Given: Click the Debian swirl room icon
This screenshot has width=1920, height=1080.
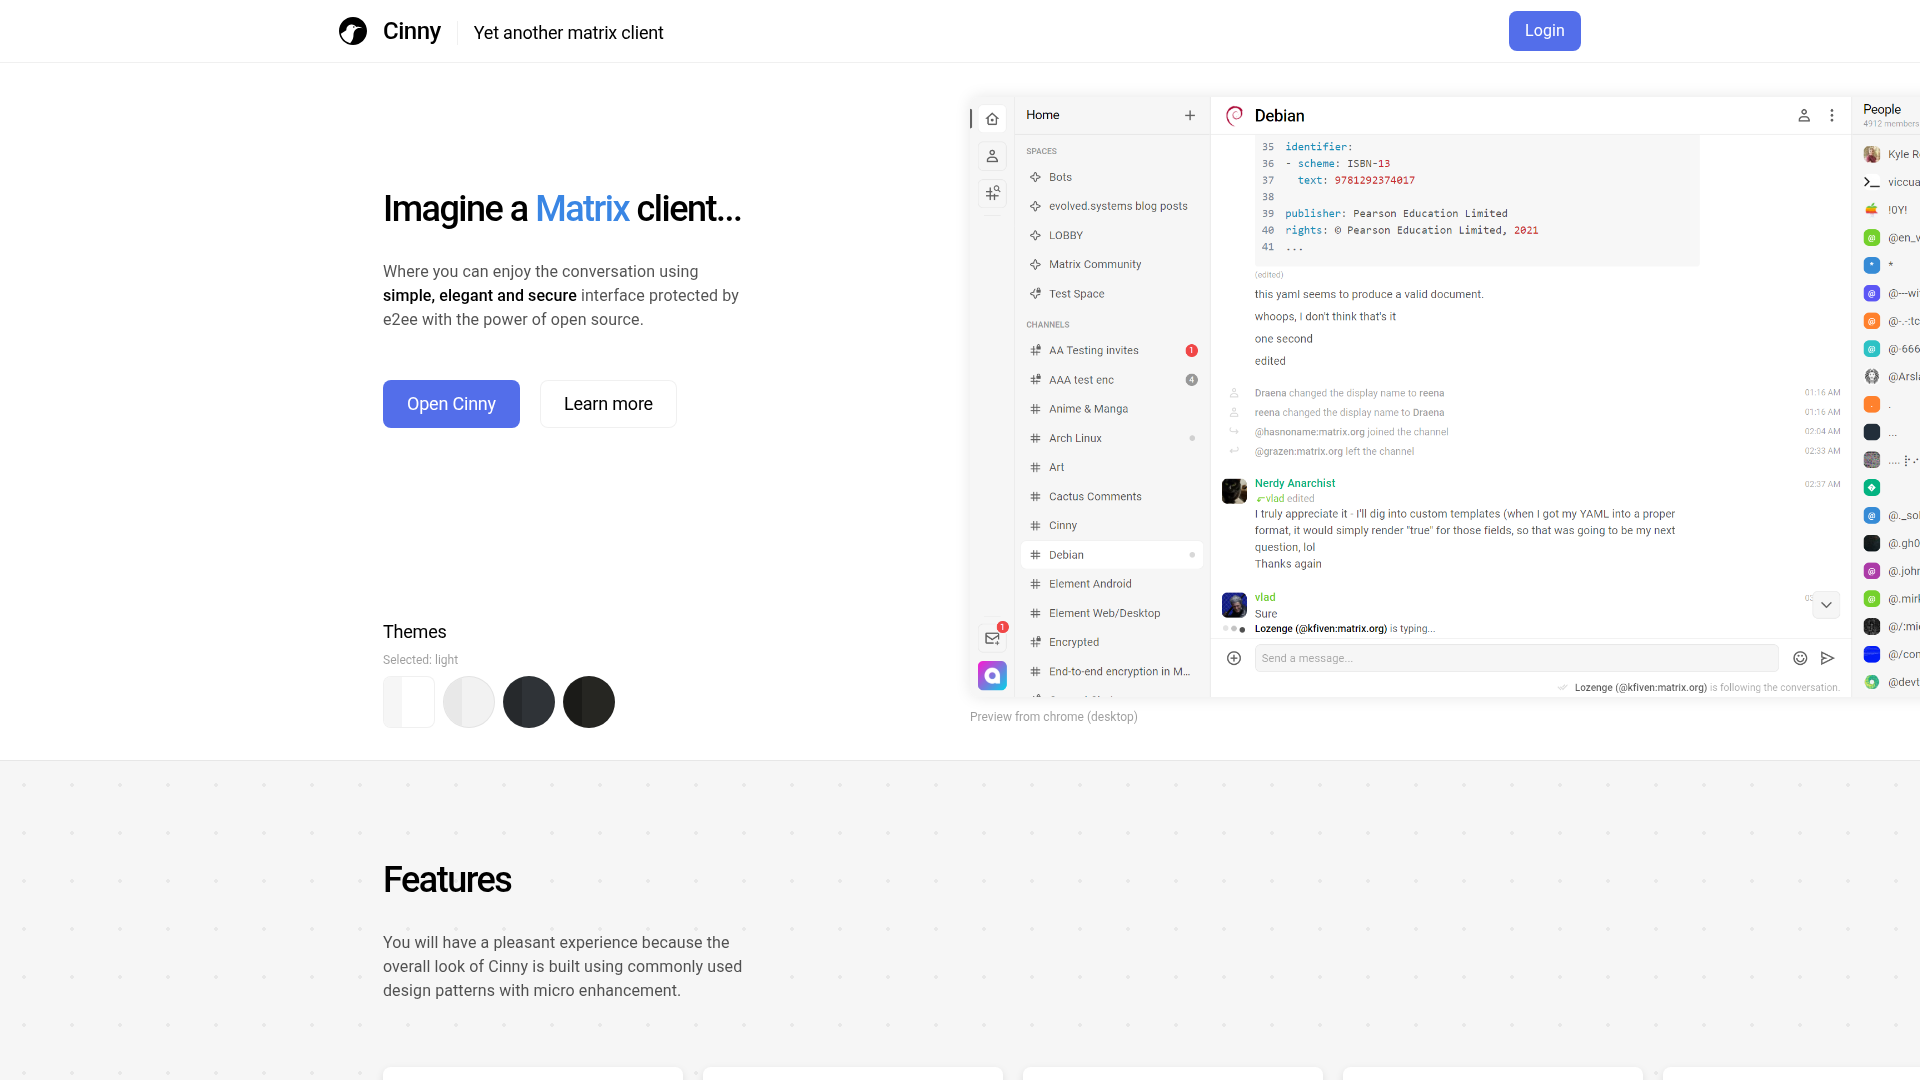Looking at the screenshot, I should pos(1234,115).
